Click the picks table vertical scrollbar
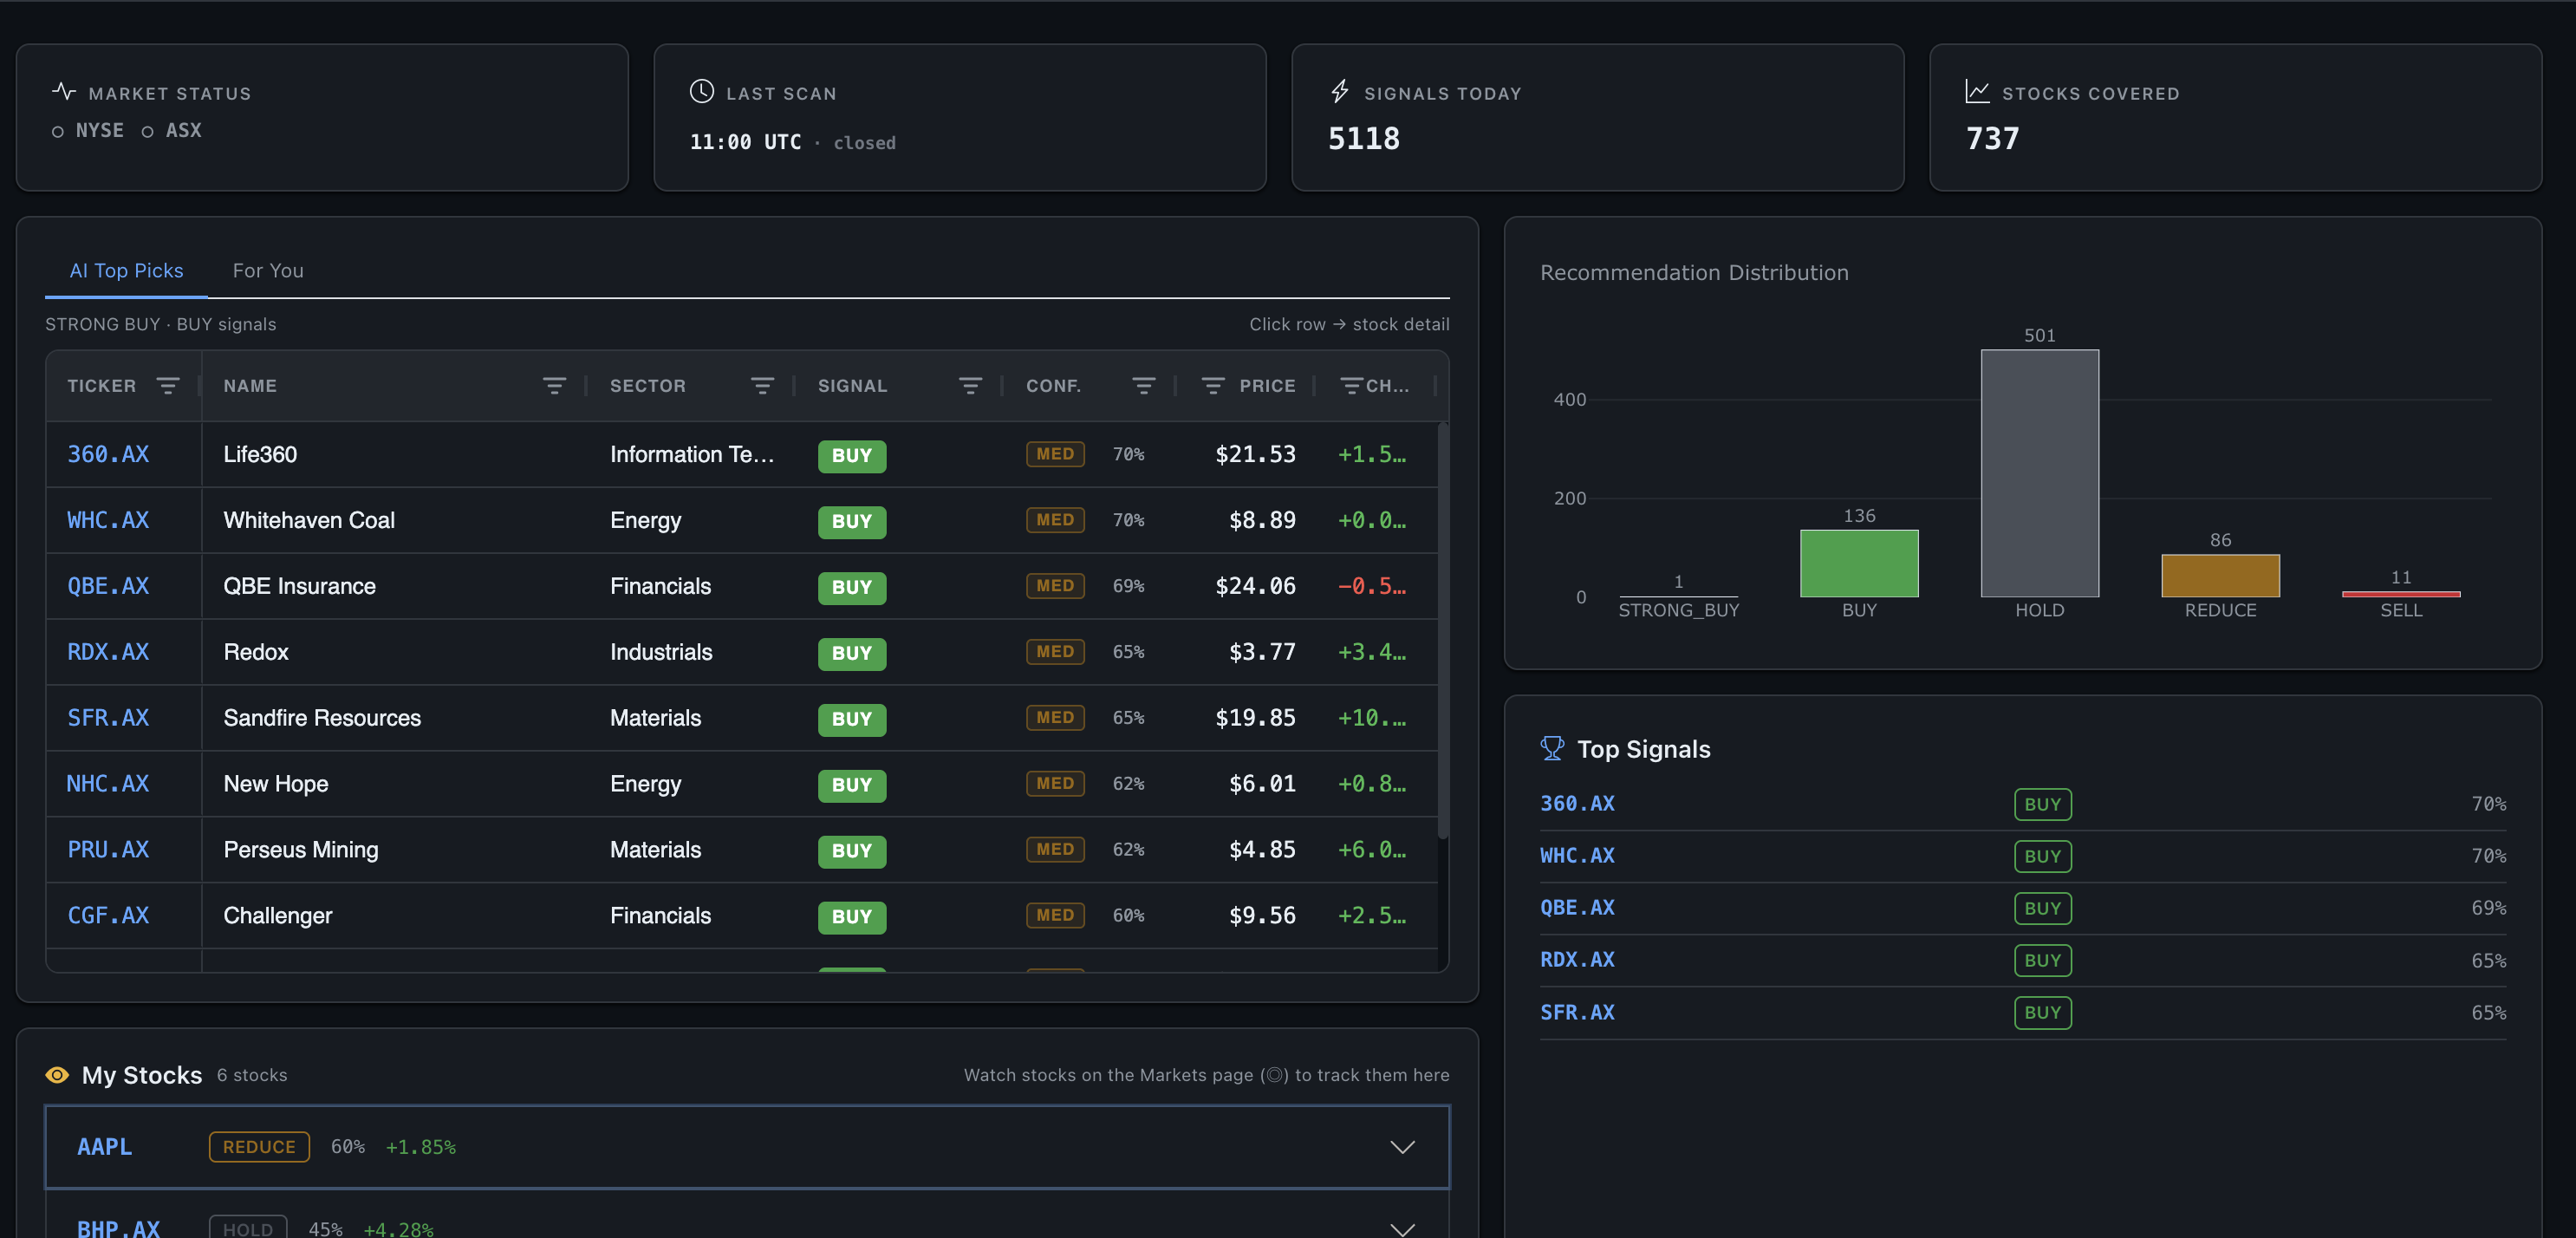This screenshot has width=2576, height=1238. 1442,632
